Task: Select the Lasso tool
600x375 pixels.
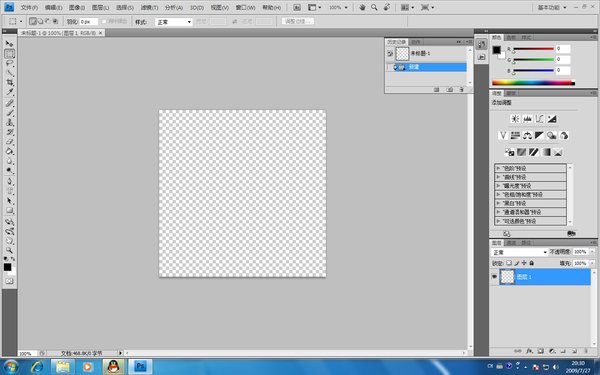Action: (x=10, y=64)
